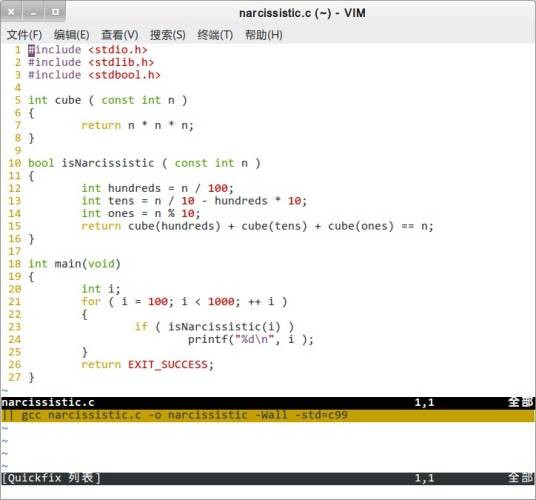Click the 'int i;' declaration
Viewport: 536px width, 500px height.
101,289
